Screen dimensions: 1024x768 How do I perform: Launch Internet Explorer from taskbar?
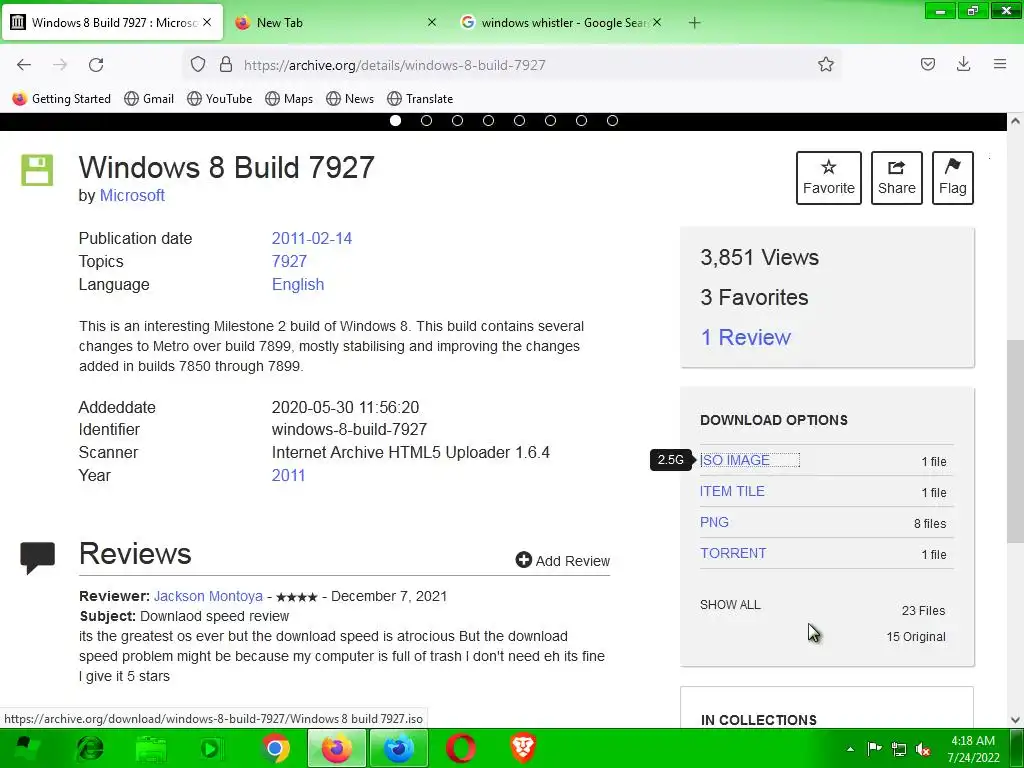coord(89,748)
